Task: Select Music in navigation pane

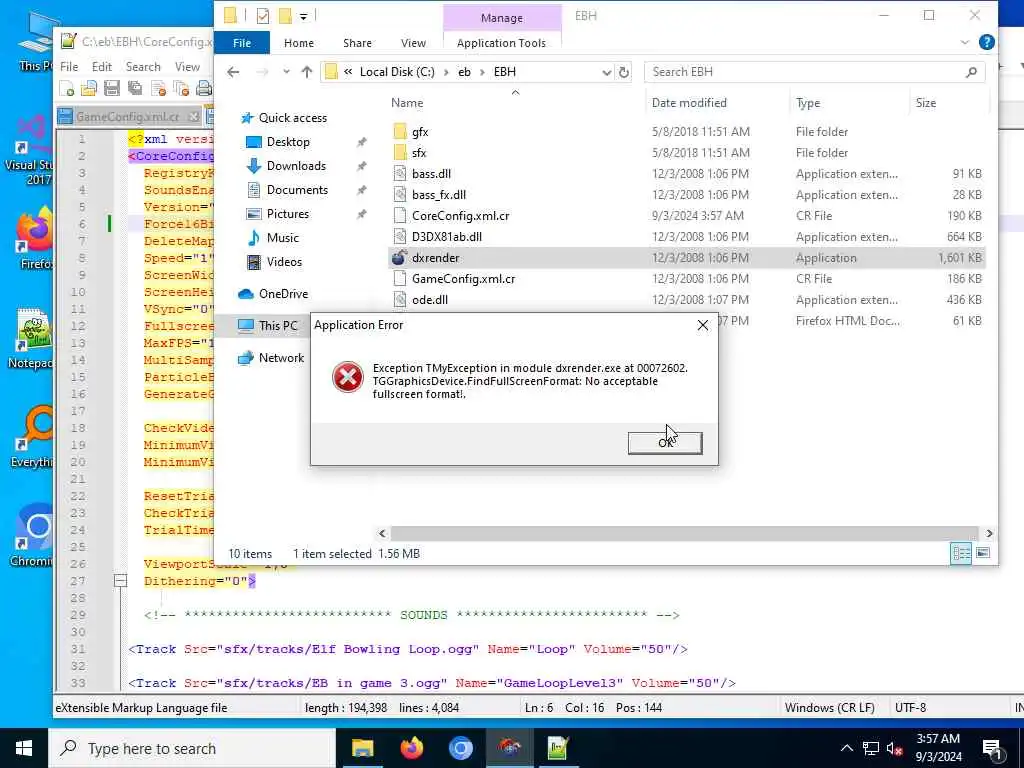Action: click(x=282, y=238)
